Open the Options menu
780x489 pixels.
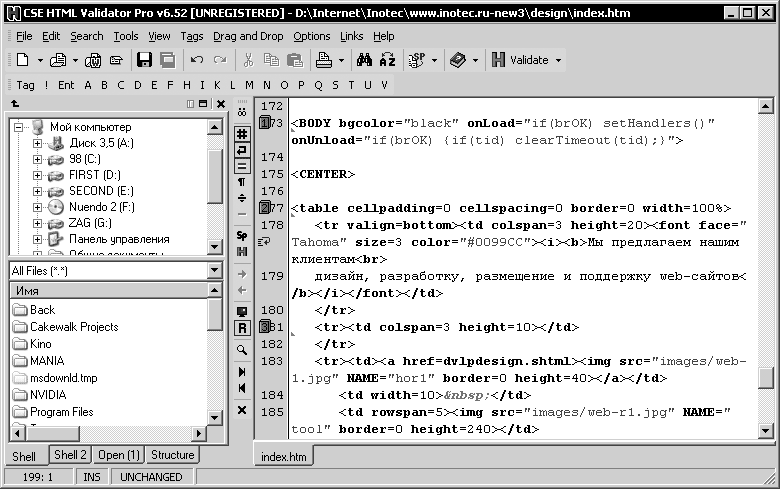tap(311, 36)
